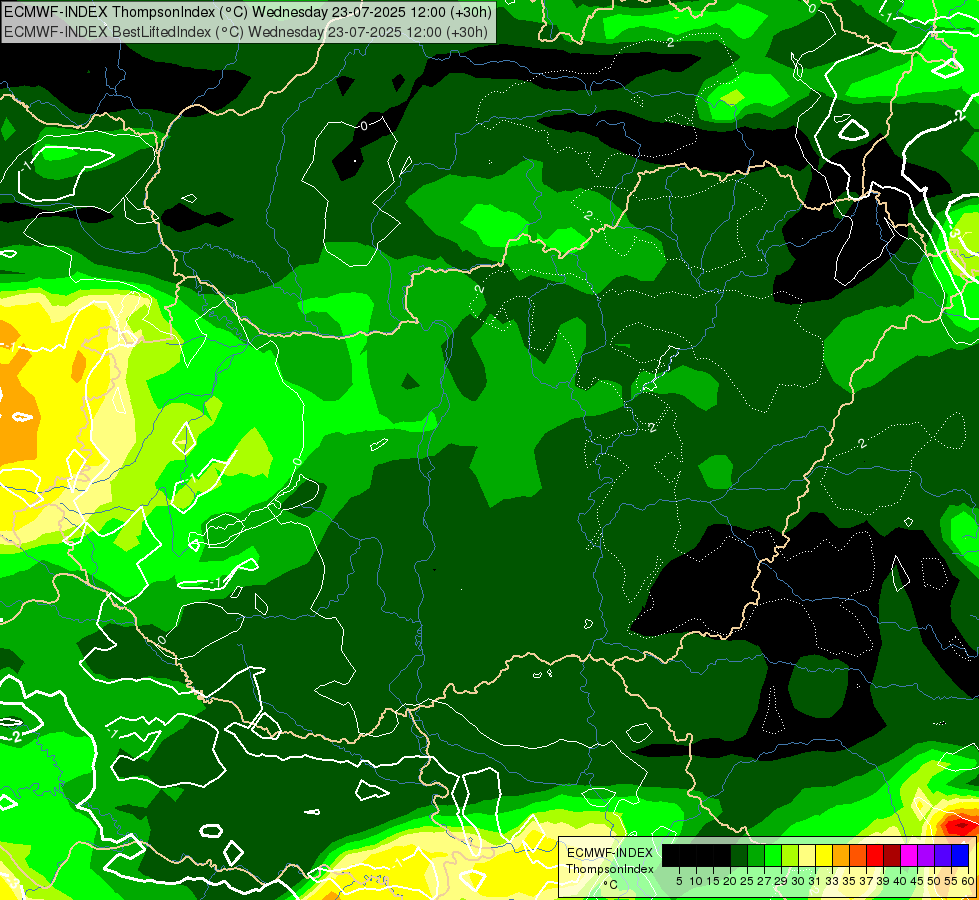
Task: Click the BestLiftedIndex title line at top
Action: pyautogui.click(x=245, y=31)
